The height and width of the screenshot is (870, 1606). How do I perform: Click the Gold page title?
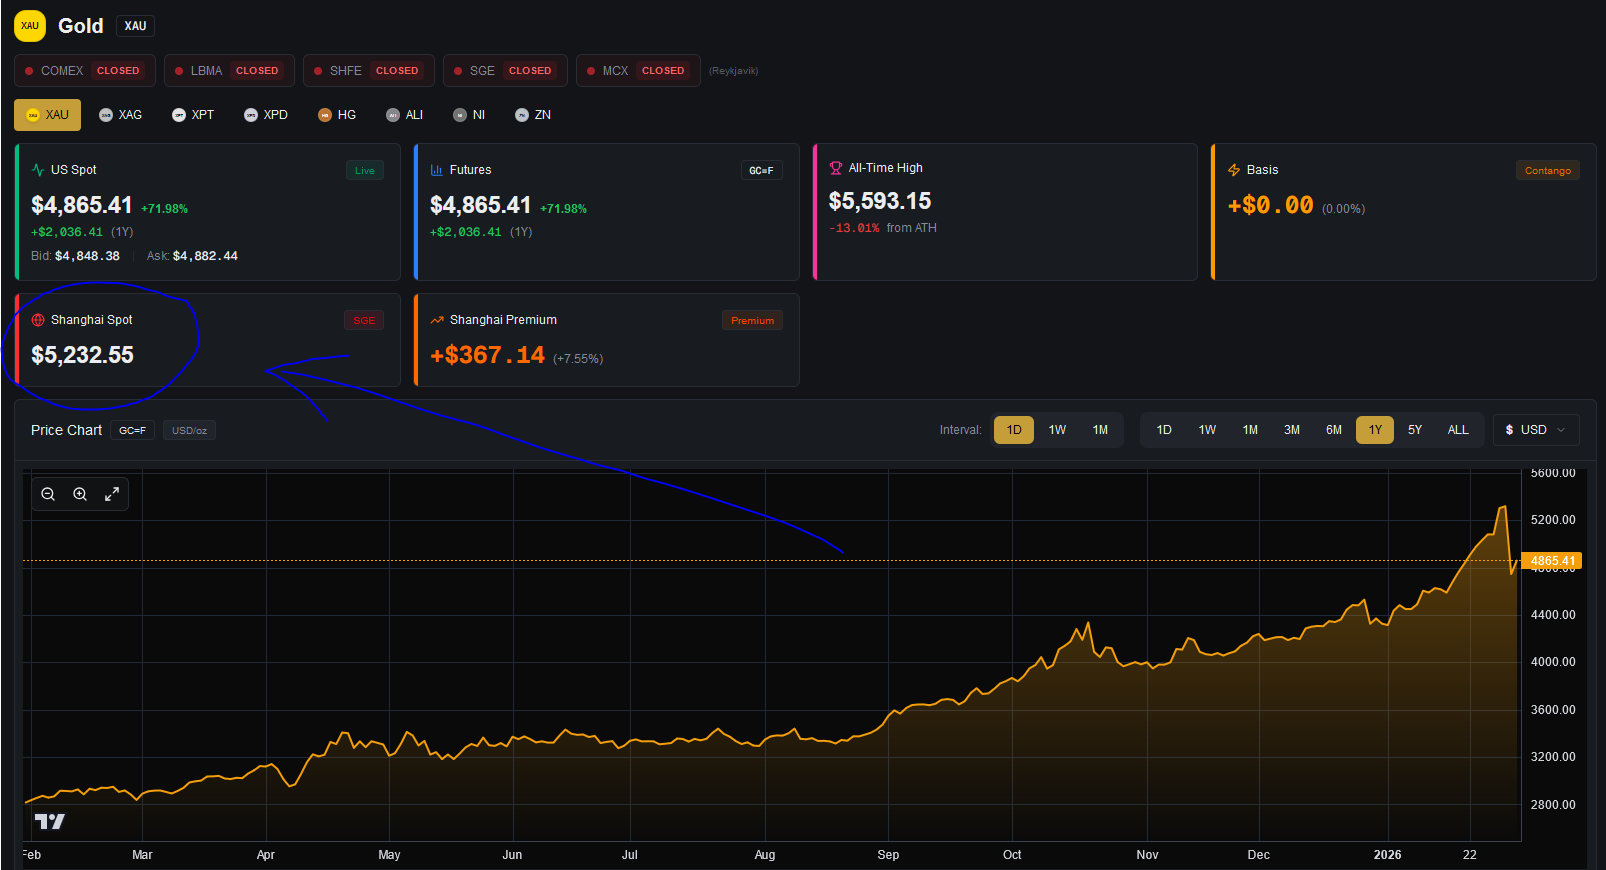click(81, 26)
